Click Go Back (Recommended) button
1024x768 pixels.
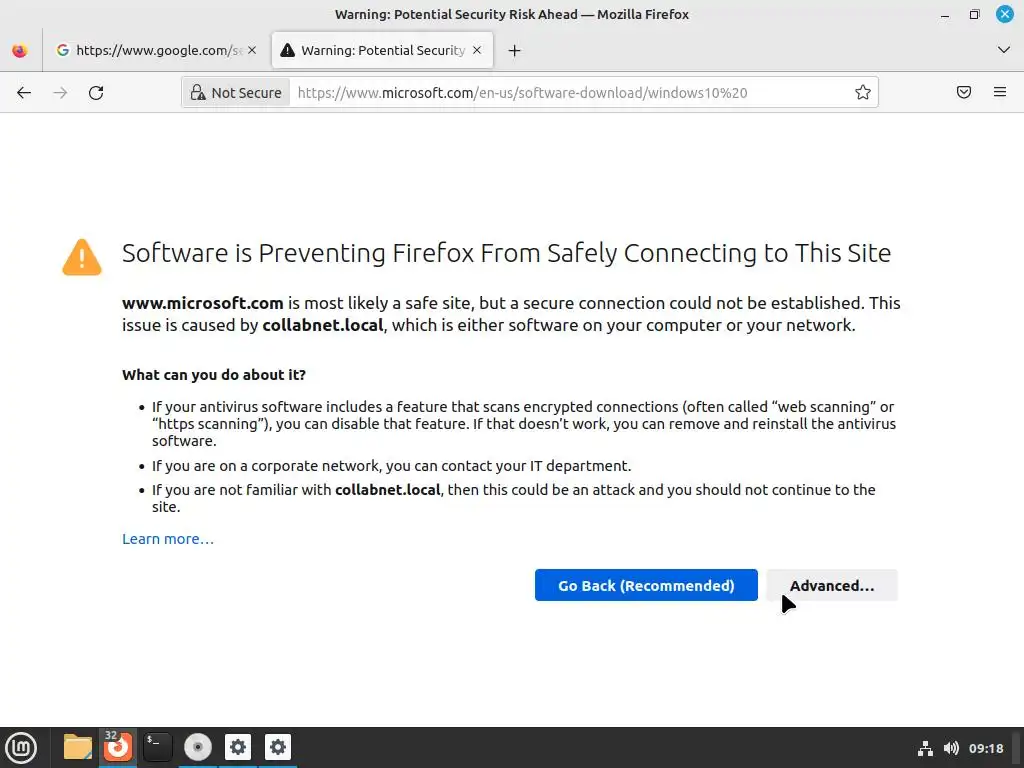646,585
